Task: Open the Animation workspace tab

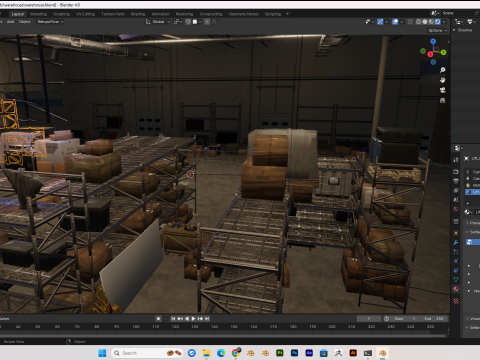Action: [160, 14]
